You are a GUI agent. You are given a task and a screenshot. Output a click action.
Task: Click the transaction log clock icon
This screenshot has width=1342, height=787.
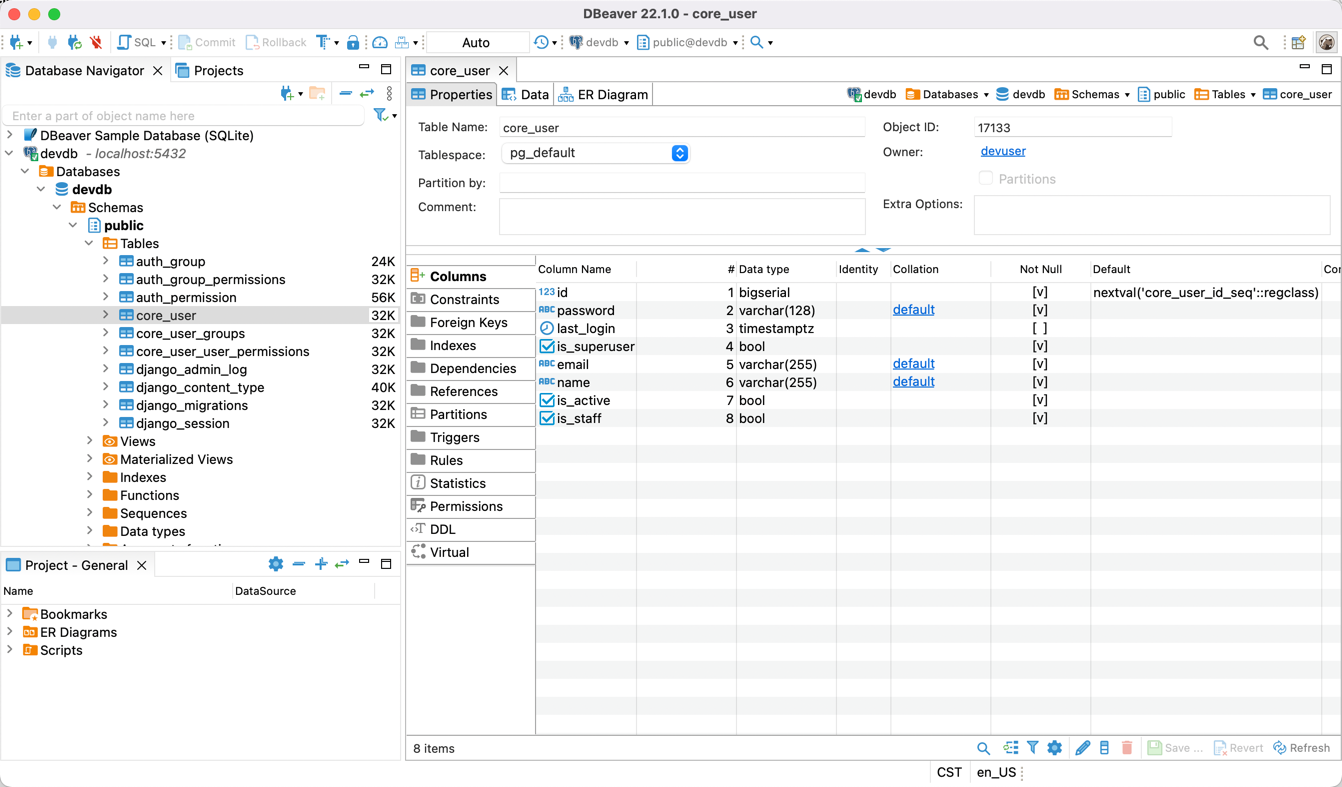[x=541, y=42]
